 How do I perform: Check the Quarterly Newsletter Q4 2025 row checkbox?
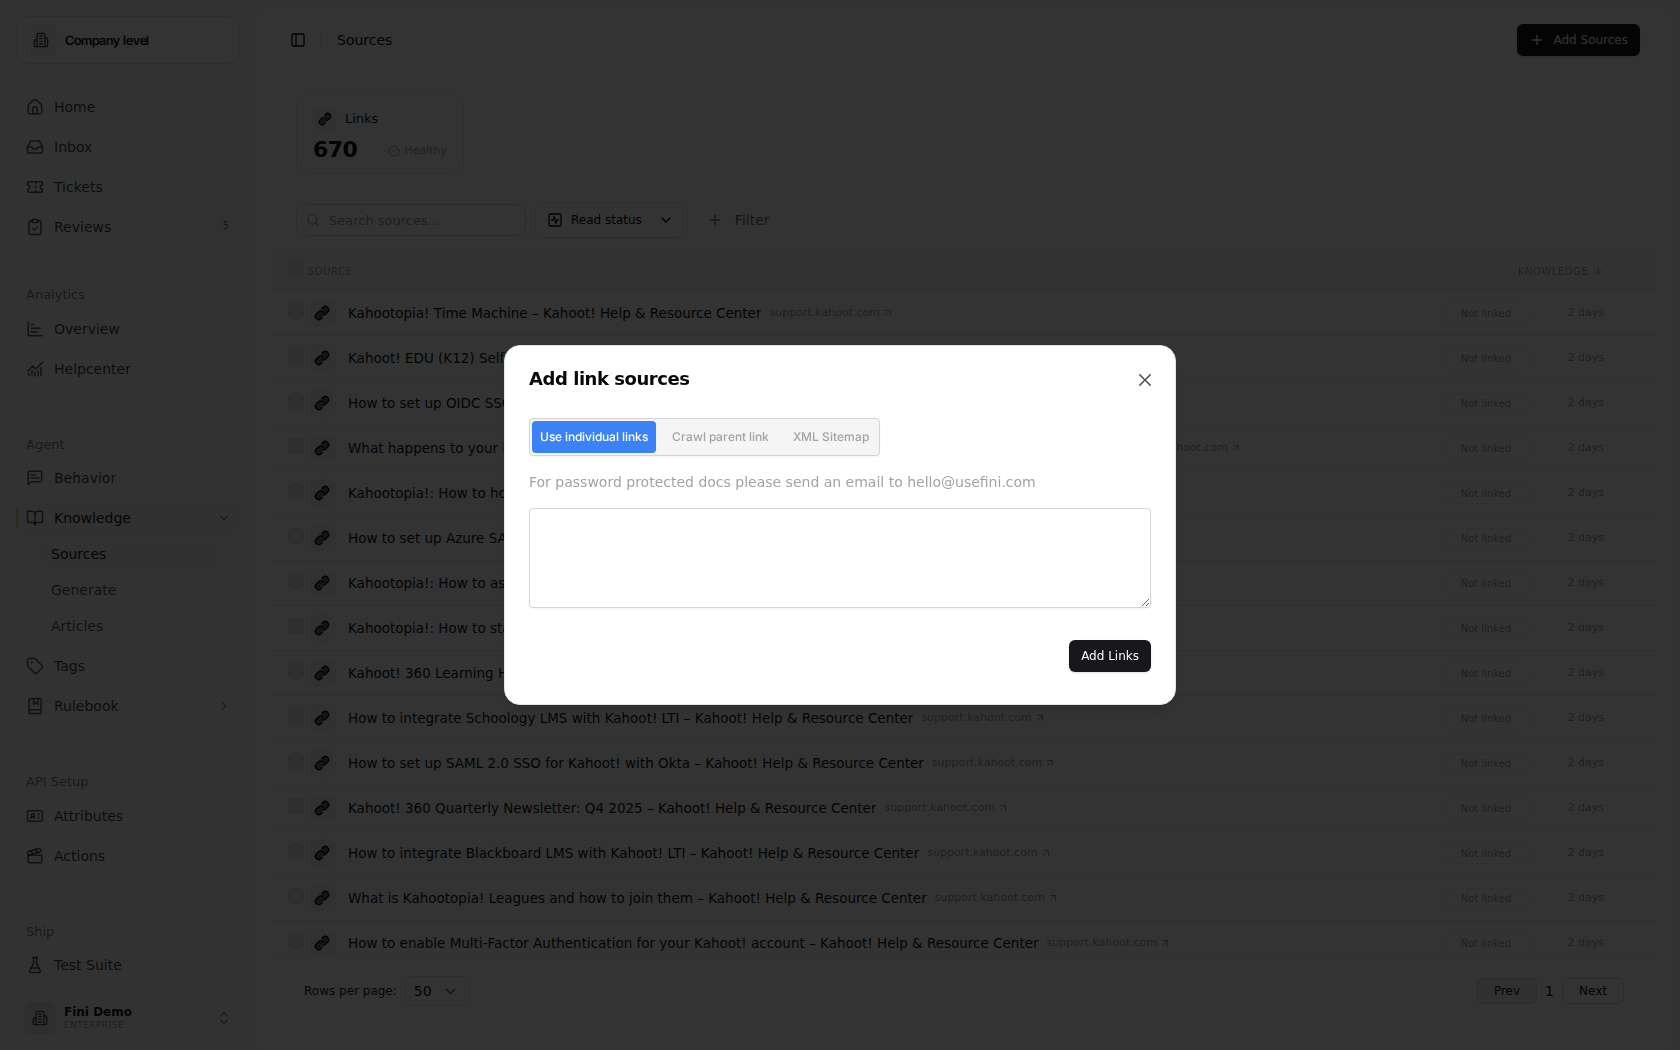click(x=296, y=807)
